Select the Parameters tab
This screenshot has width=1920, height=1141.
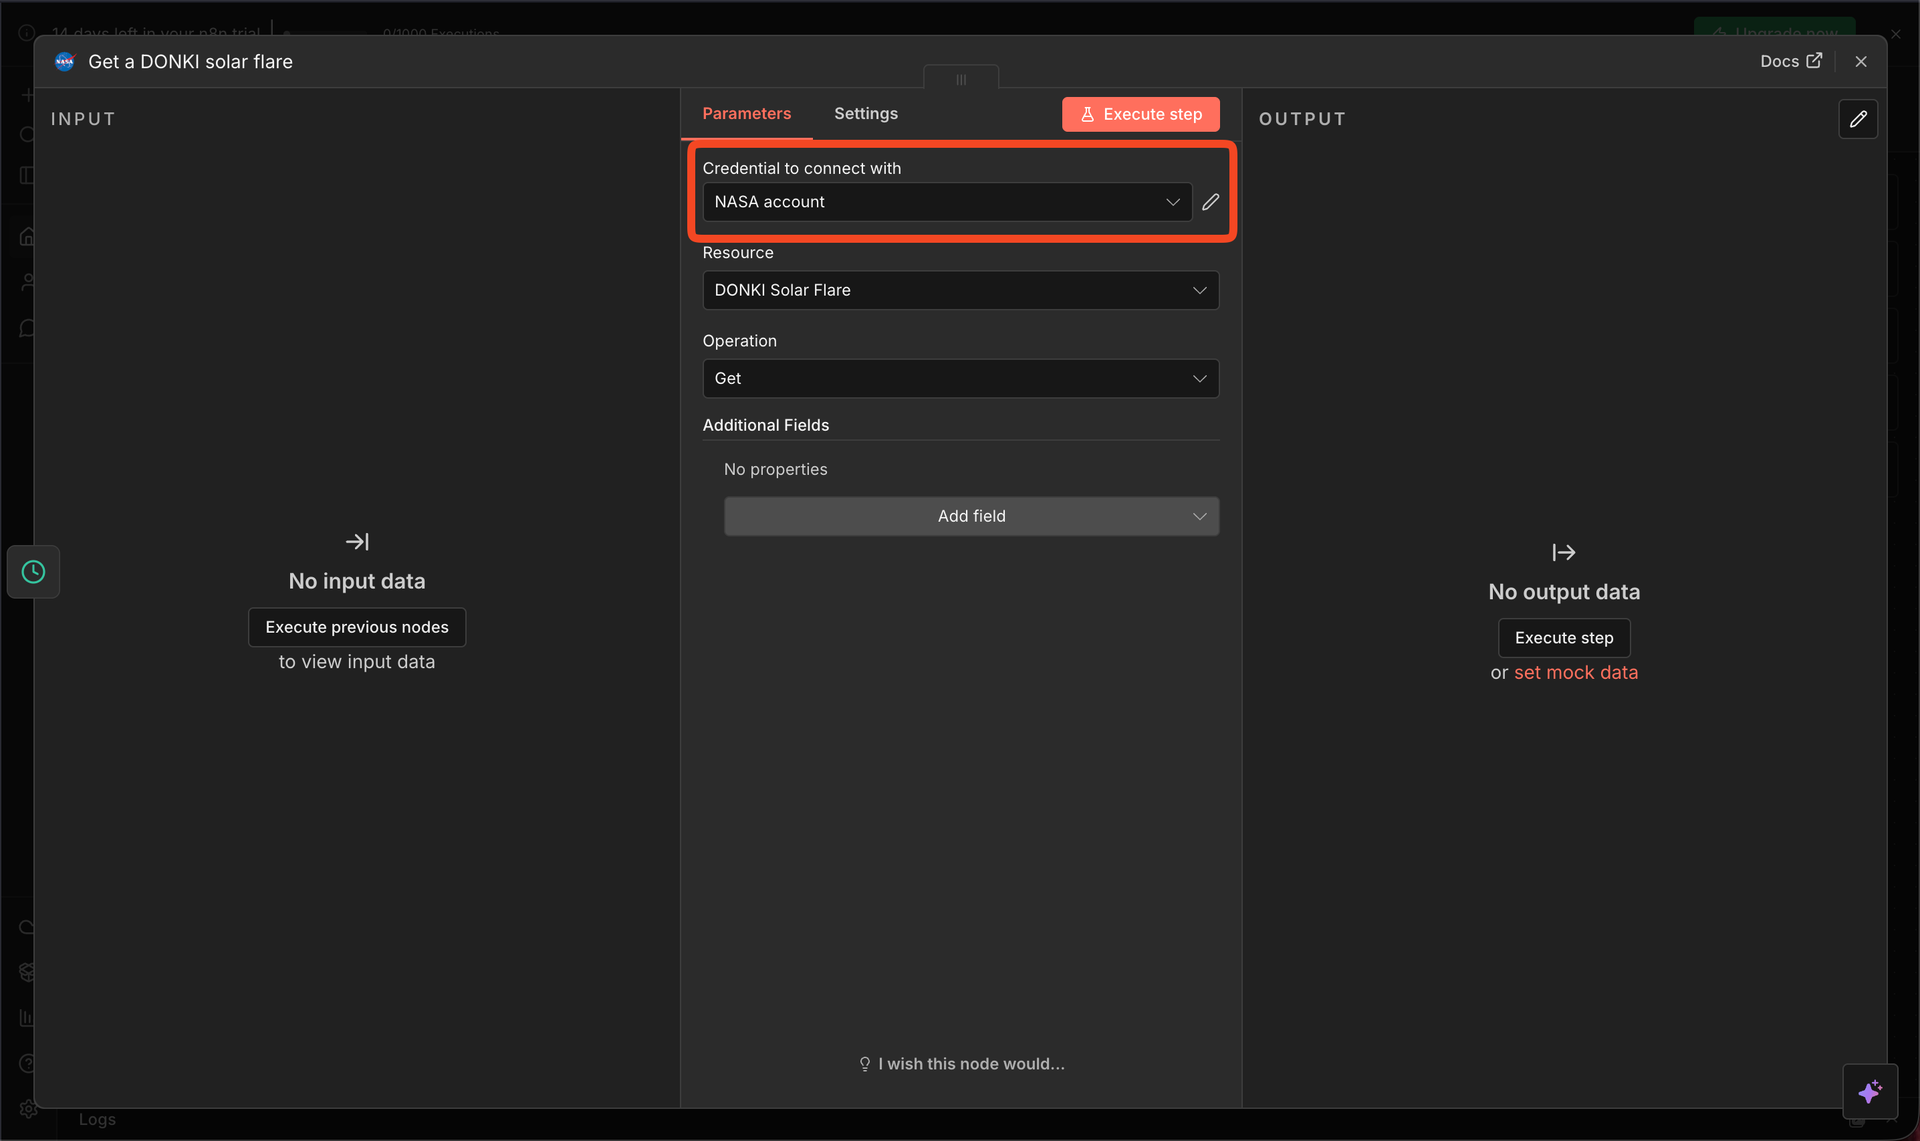coord(746,114)
